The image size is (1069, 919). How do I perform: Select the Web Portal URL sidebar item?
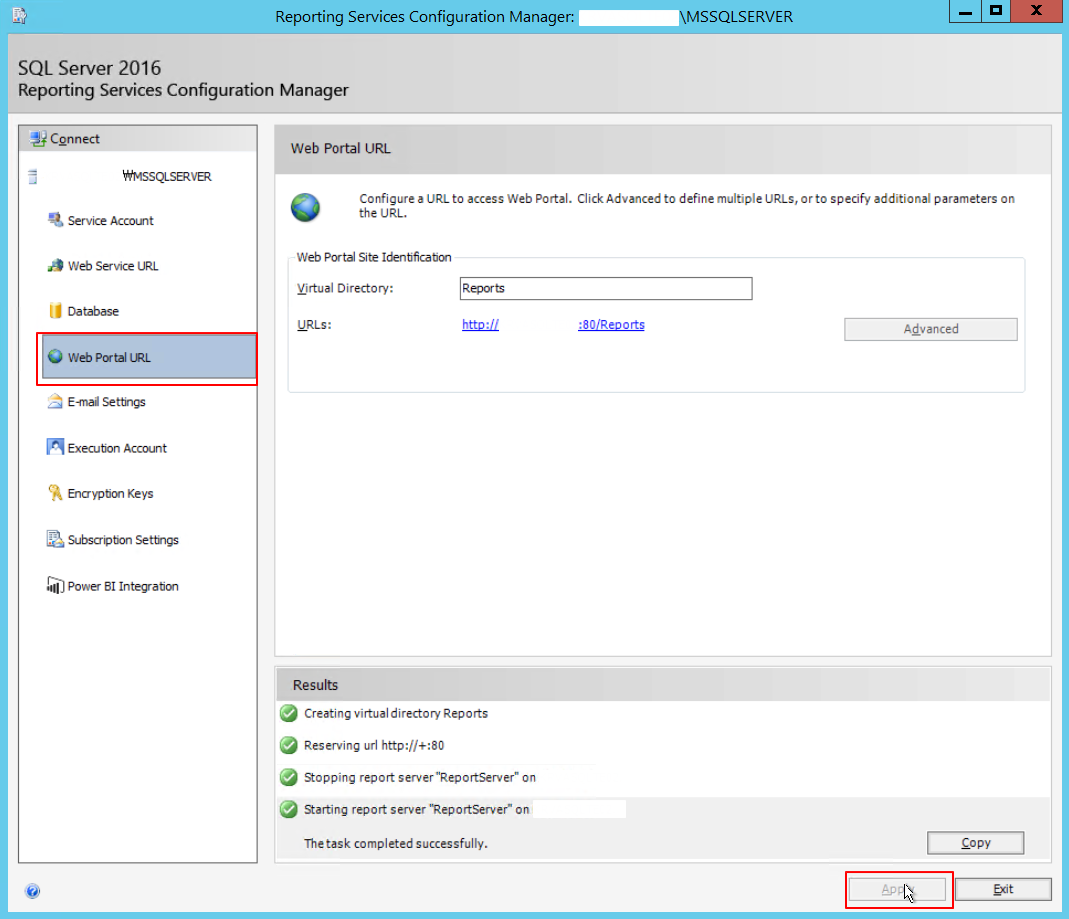(149, 357)
